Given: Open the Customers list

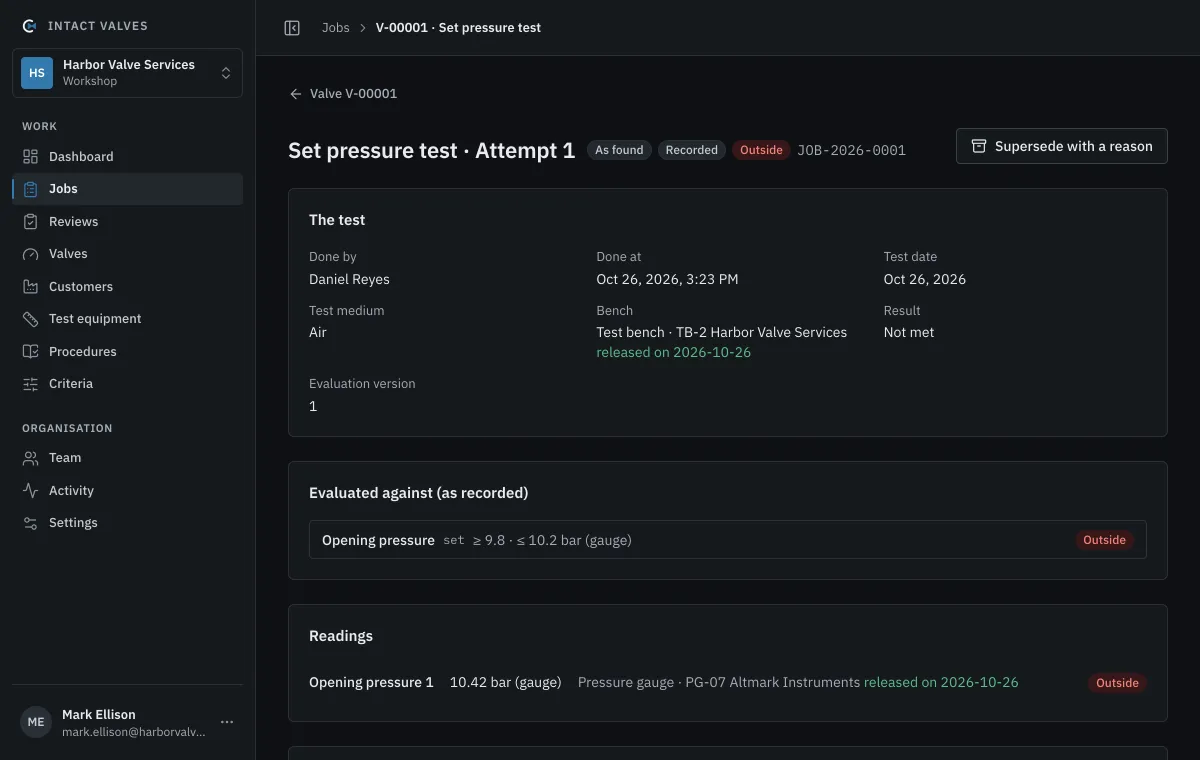Looking at the screenshot, I should [x=127, y=286].
